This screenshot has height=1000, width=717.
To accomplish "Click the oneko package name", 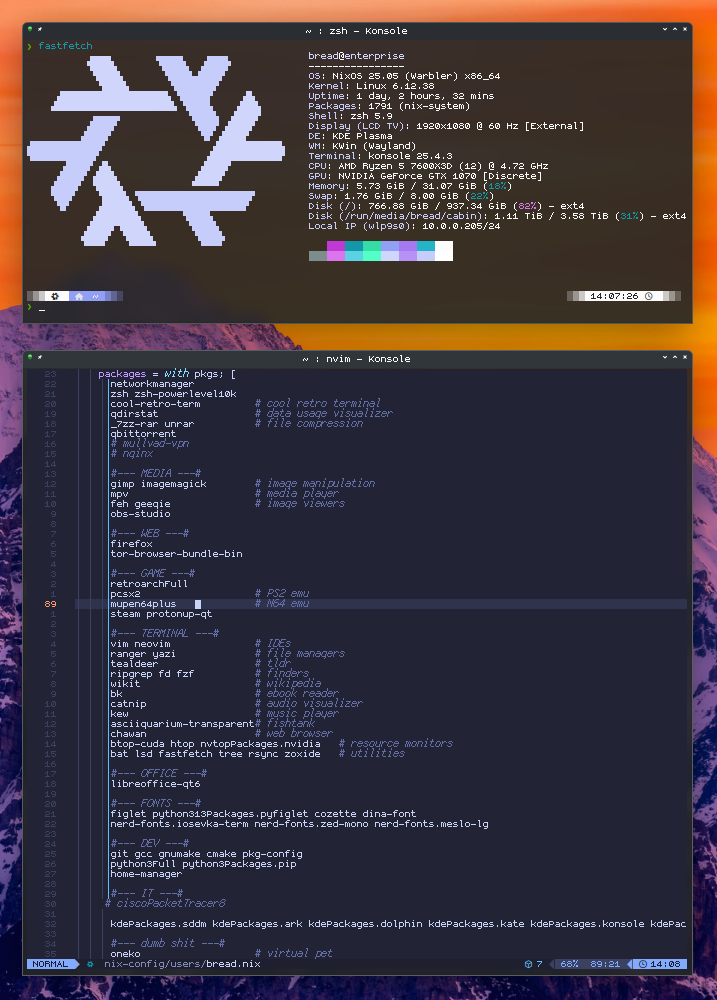I will coord(125,953).
